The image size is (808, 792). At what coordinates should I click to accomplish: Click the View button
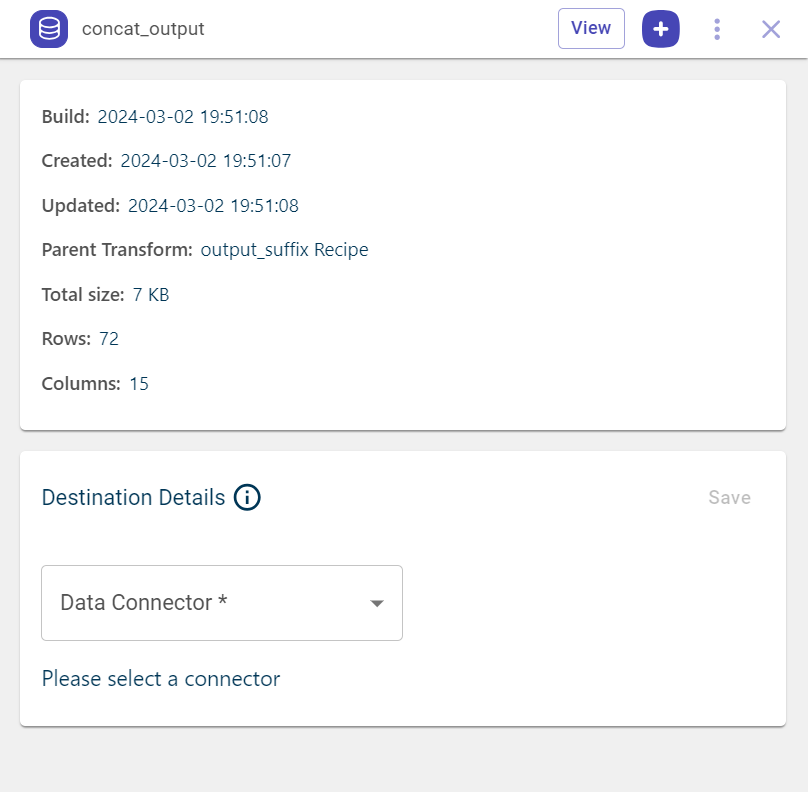pos(591,28)
